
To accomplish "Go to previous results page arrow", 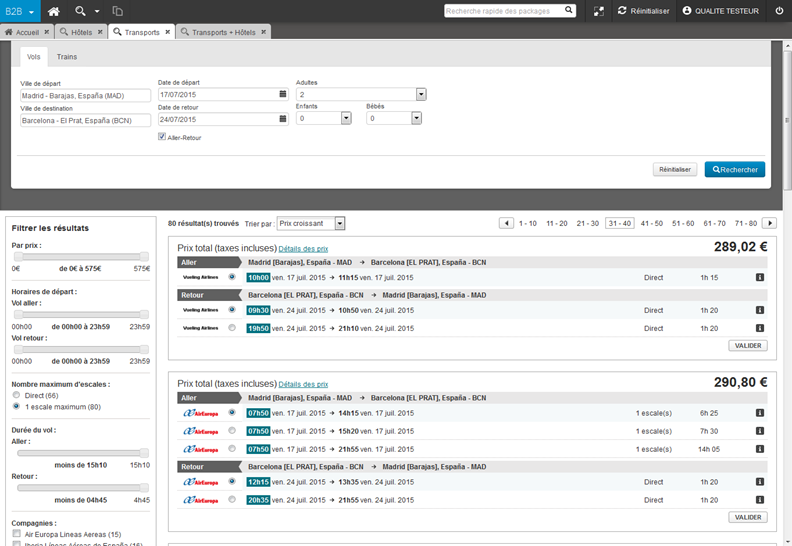I will [x=507, y=223].
